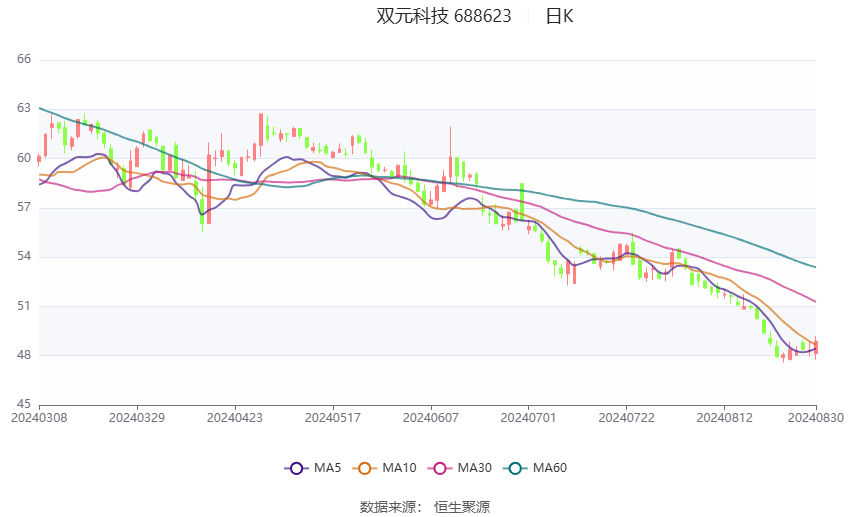Image resolution: width=850 pixels, height=517 pixels.
Task: Click the 日K label in the title
Action: [559, 16]
